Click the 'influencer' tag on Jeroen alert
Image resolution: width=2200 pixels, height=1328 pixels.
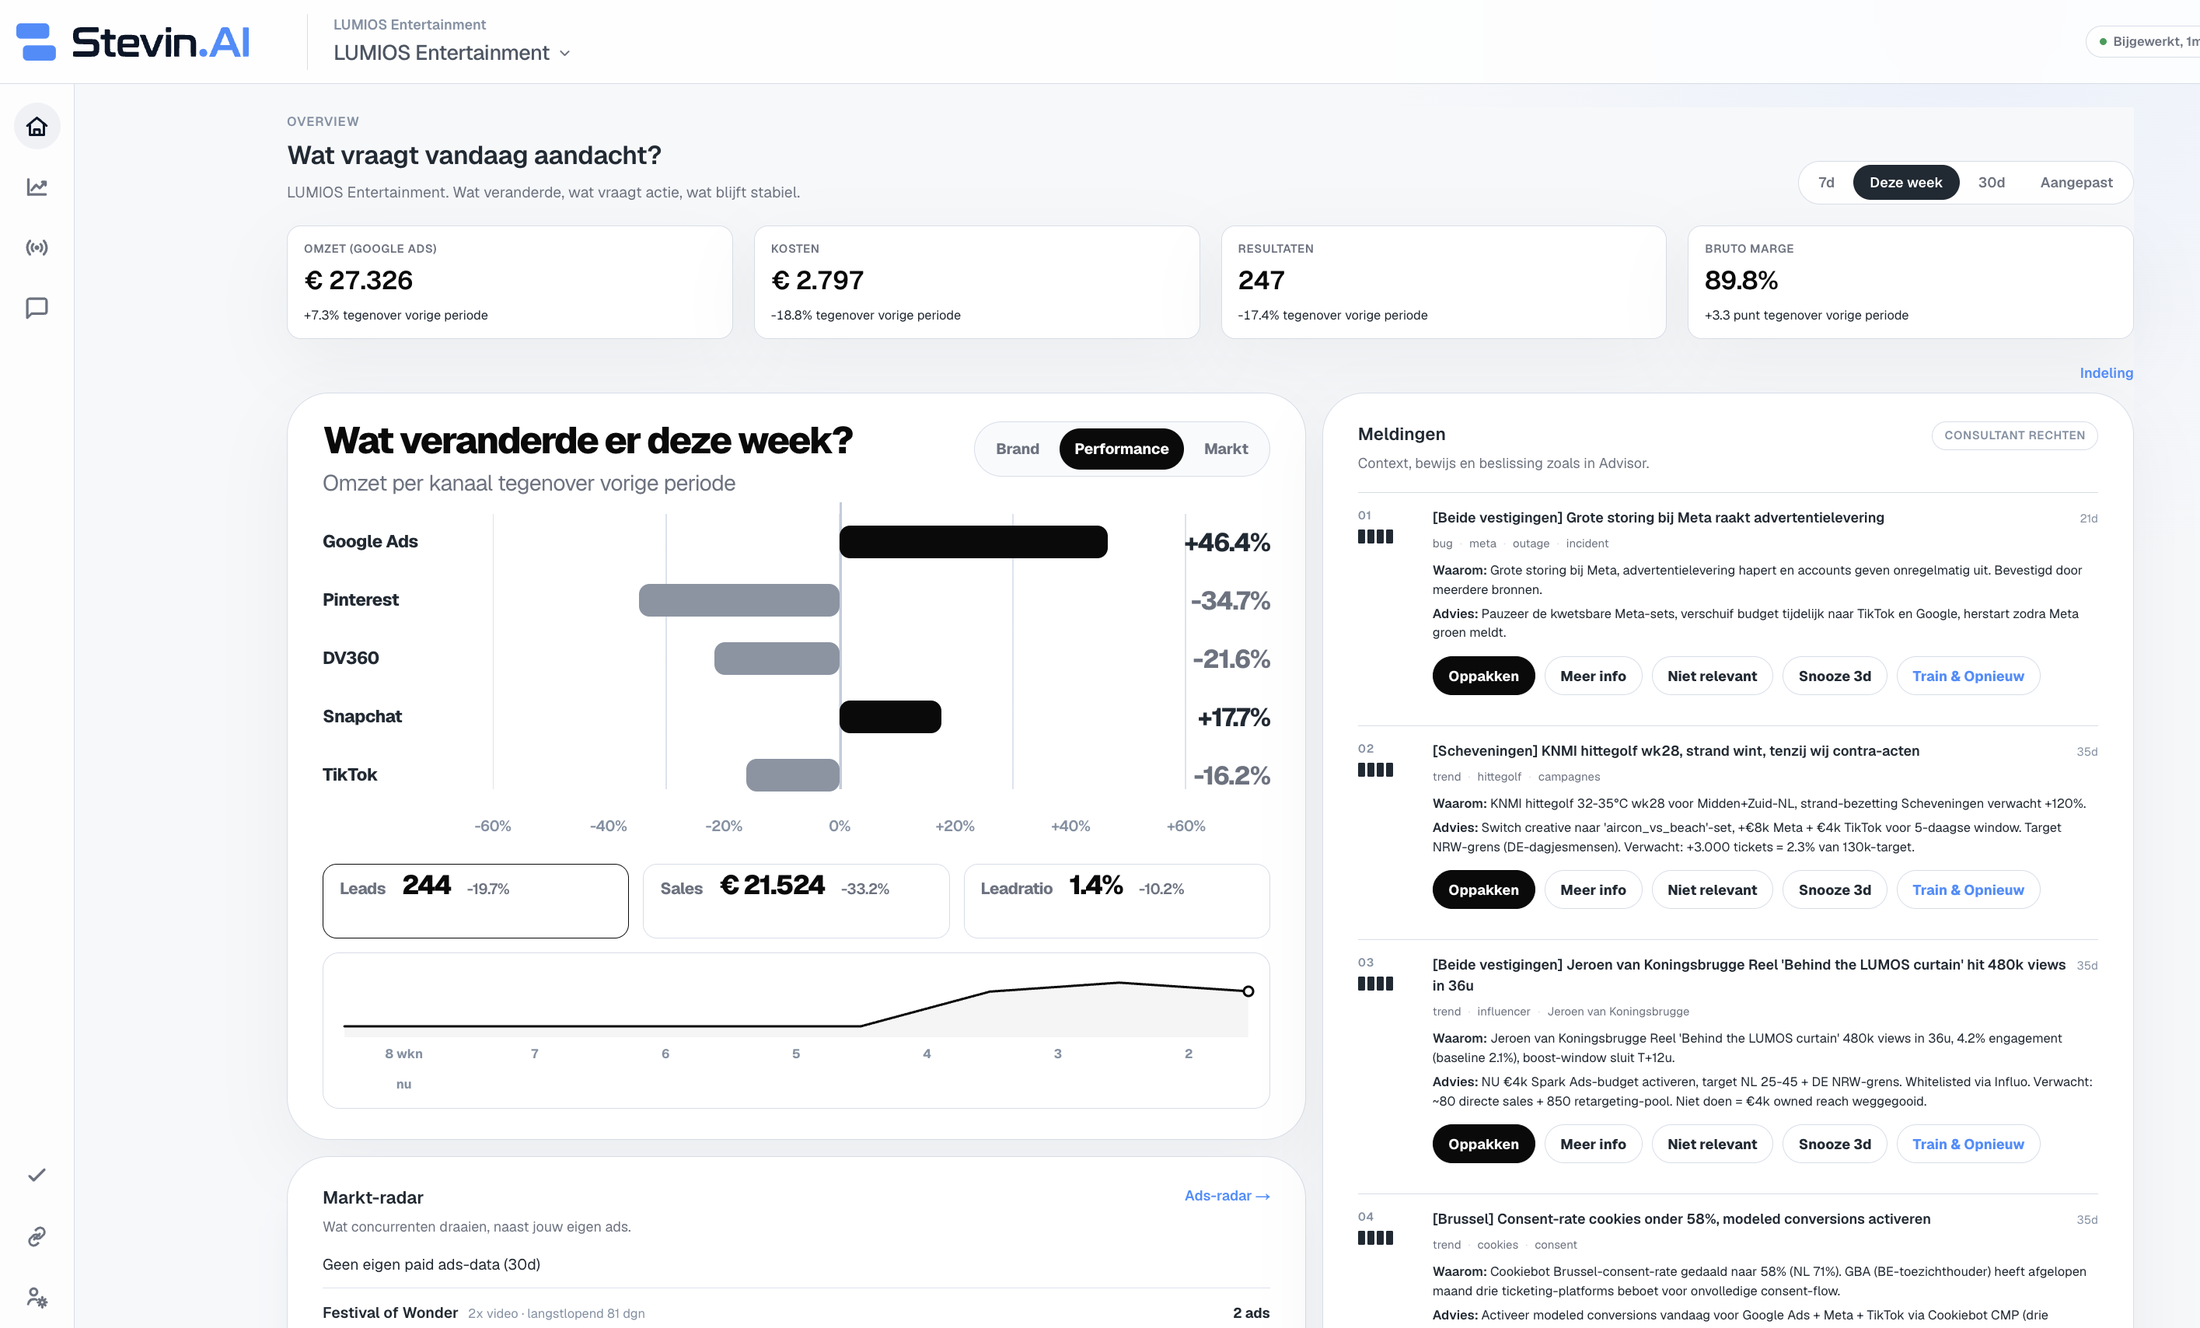[1503, 1012]
